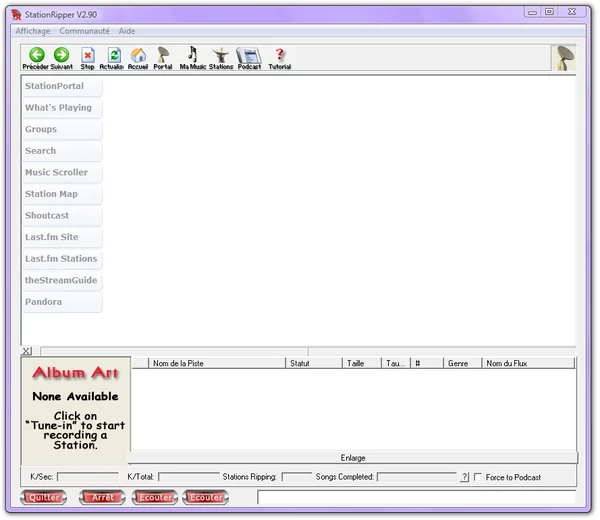Click the Quitter button
This screenshot has height=520, width=600.
44,497
